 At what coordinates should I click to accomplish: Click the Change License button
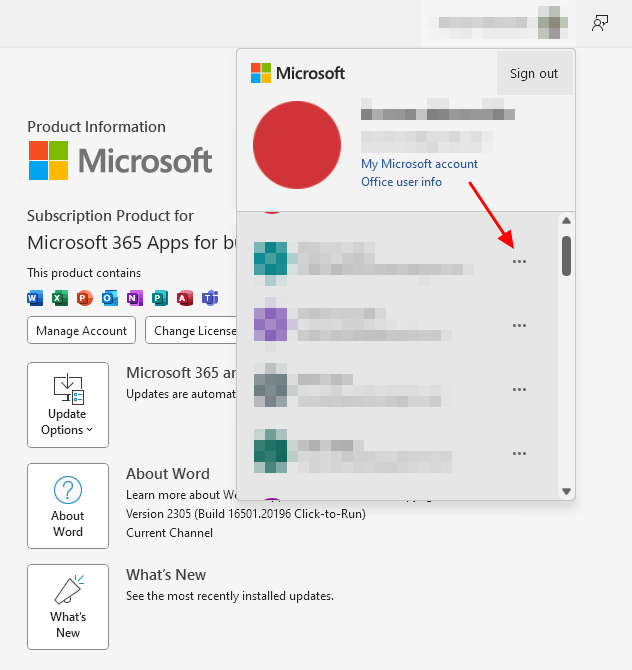(191, 330)
